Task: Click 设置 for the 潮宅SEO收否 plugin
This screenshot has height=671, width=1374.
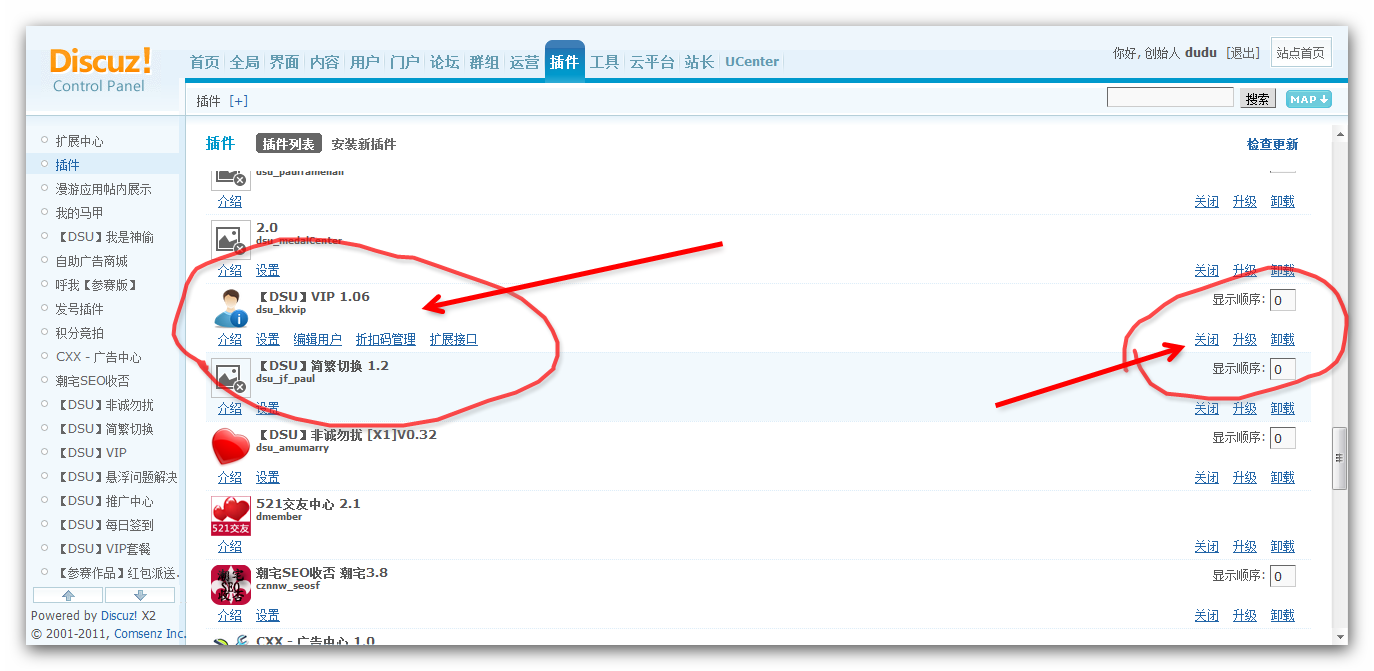Action: [267, 616]
